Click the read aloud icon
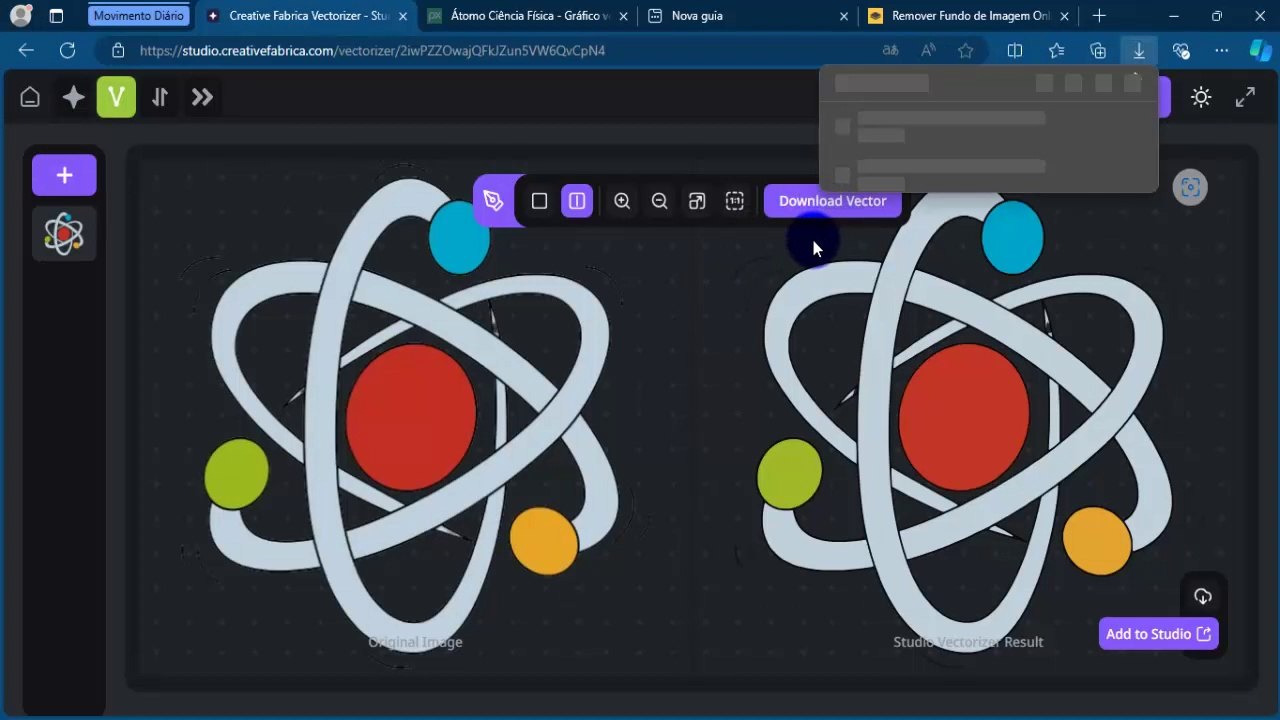The image size is (1280, 720). click(x=928, y=51)
